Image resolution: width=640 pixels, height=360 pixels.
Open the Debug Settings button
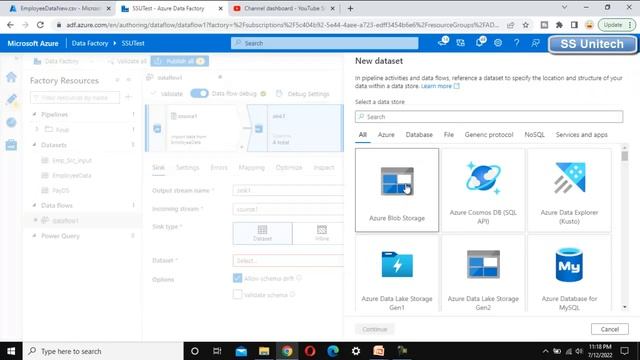[302, 94]
